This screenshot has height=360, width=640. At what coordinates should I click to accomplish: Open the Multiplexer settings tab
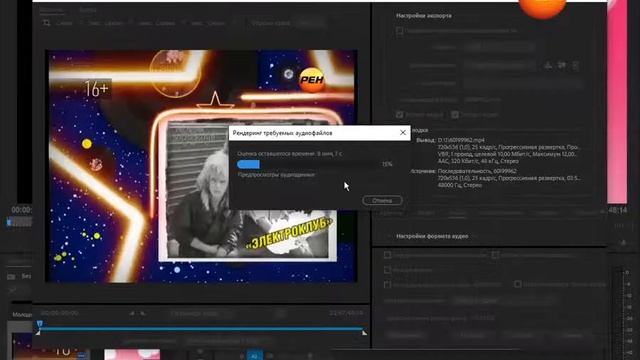[500, 213]
